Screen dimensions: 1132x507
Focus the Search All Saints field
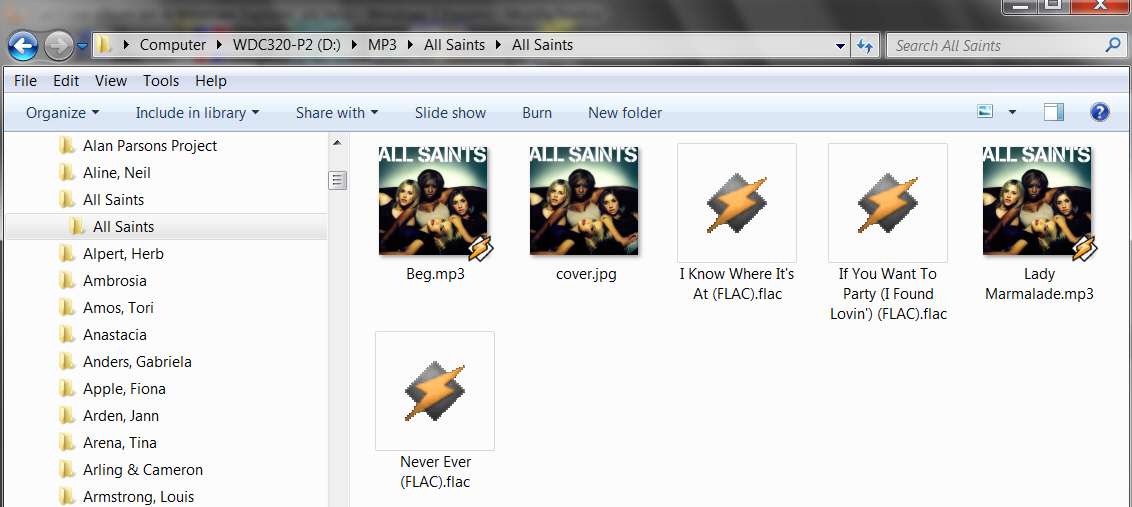click(x=1000, y=46)
